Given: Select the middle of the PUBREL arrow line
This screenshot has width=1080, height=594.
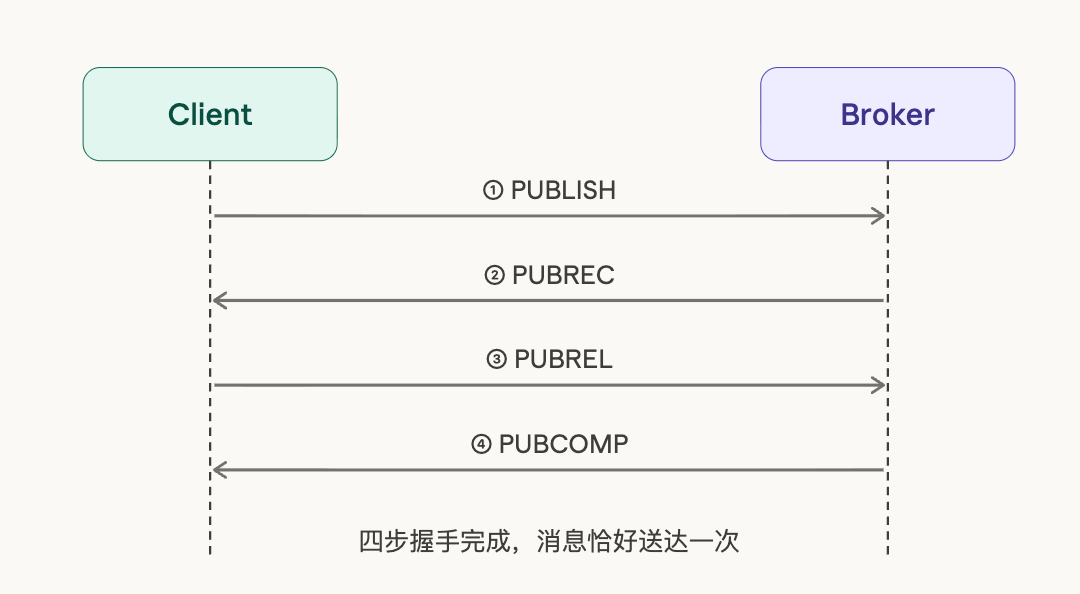Looking at the screenshot, I should tap(548, 385).
